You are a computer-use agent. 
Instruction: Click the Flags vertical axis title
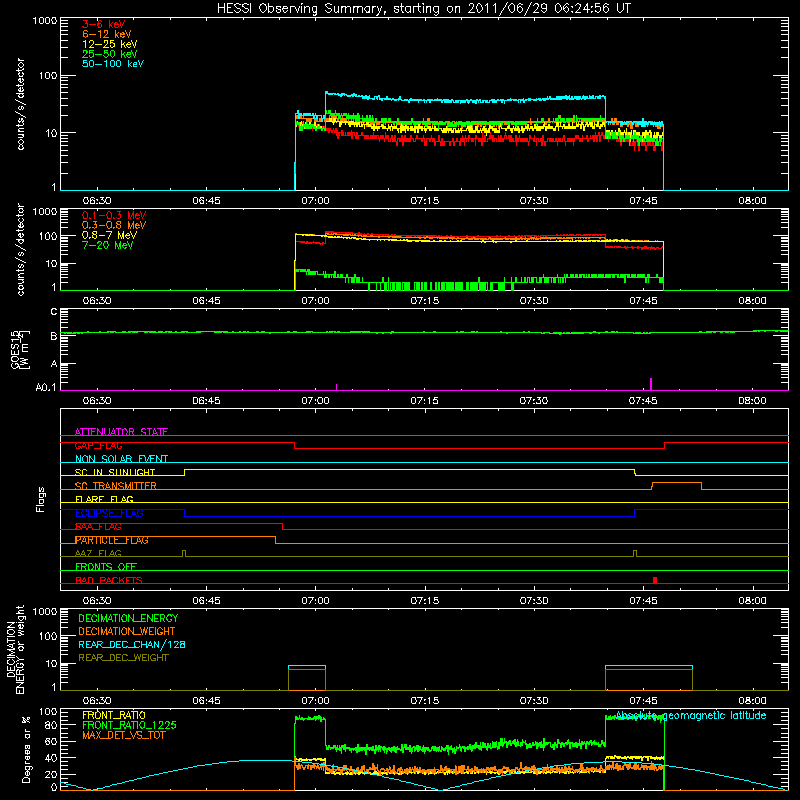pos(41,499)
